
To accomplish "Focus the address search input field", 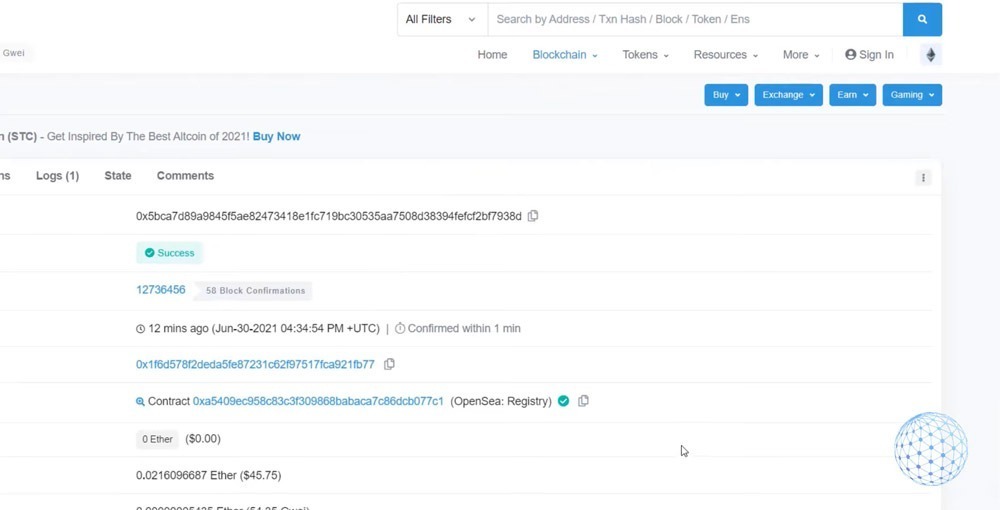I will (x=694, y=19).
